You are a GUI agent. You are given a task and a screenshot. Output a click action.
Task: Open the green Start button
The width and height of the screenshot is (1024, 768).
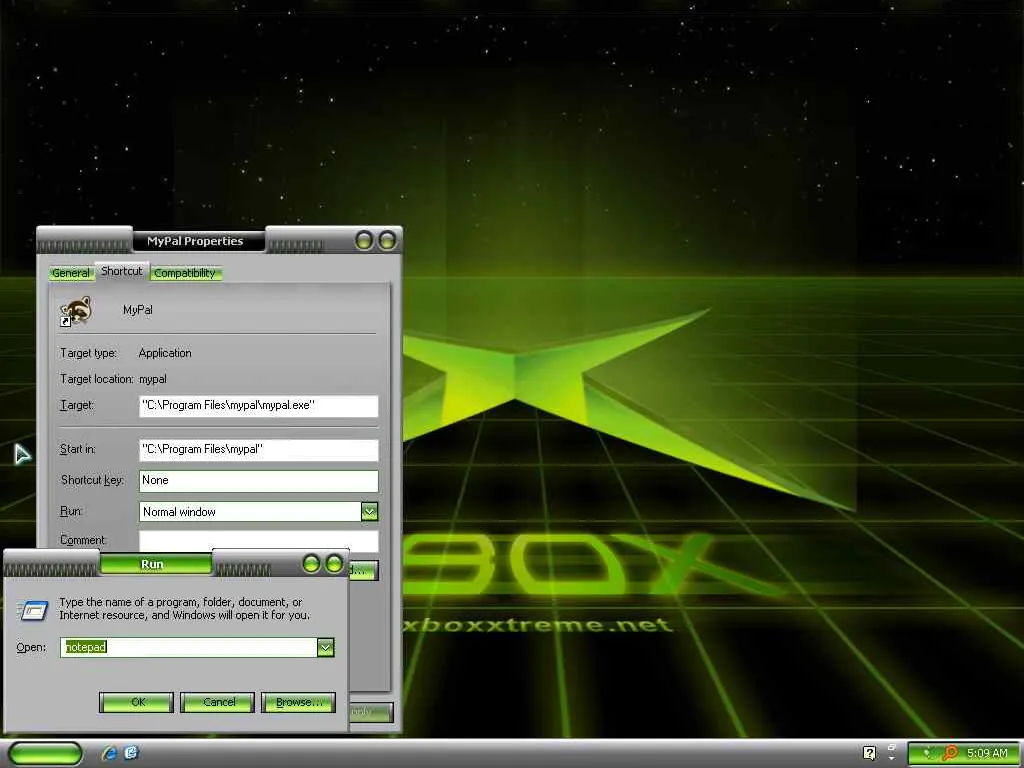(46, 753)
